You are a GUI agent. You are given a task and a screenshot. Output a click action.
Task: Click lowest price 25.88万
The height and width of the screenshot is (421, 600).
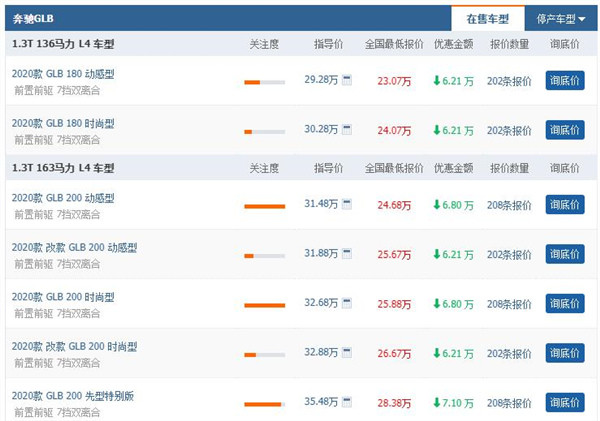pos(394,304)
